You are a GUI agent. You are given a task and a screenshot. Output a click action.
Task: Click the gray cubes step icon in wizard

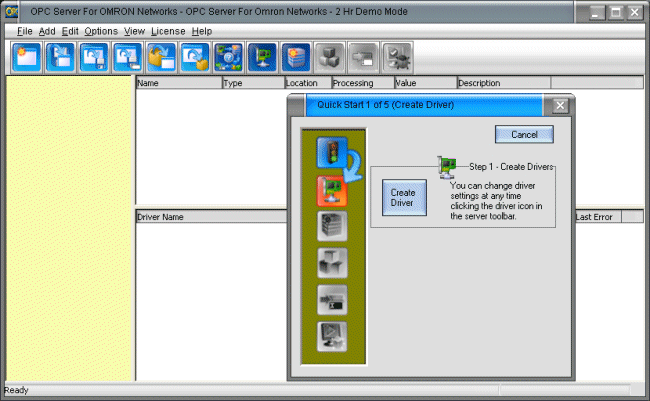[x=332, y=263]
